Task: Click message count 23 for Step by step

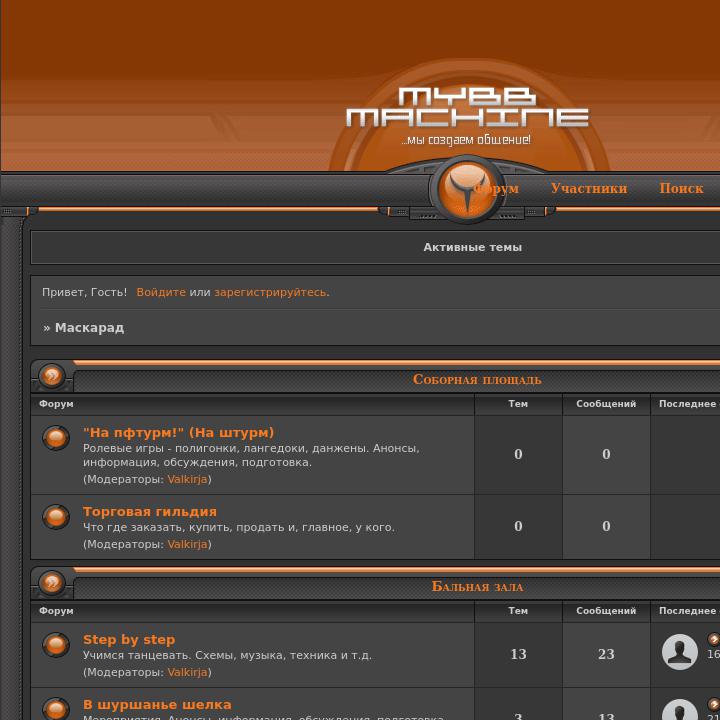Action: pos(606,654)
